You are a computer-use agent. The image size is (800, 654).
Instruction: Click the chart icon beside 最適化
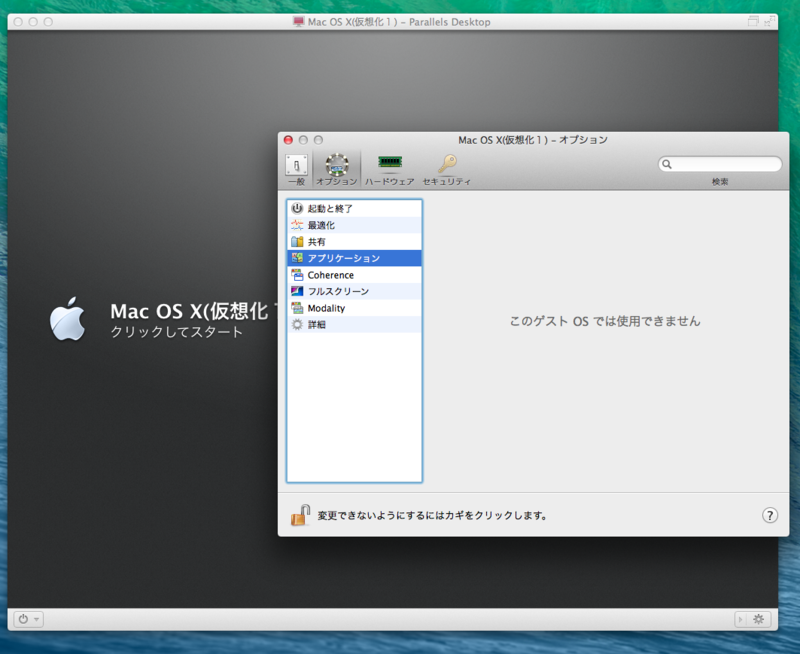point(297,225)
